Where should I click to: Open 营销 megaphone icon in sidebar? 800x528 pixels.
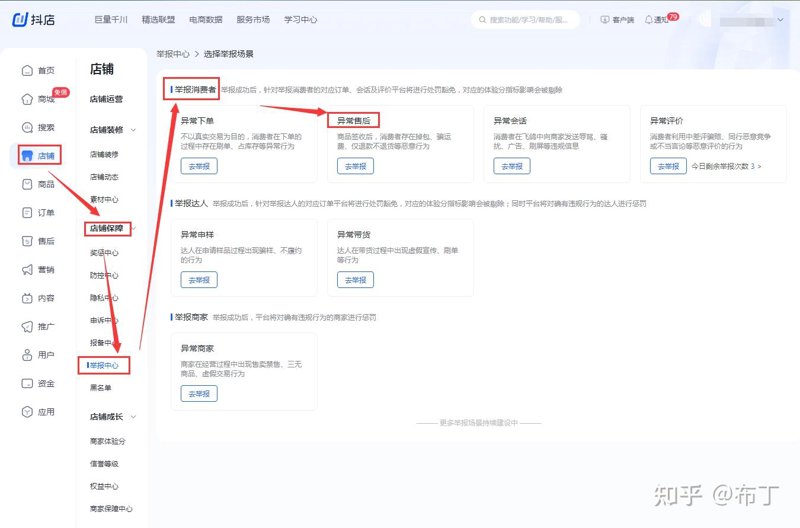click(x=27, y=269)
